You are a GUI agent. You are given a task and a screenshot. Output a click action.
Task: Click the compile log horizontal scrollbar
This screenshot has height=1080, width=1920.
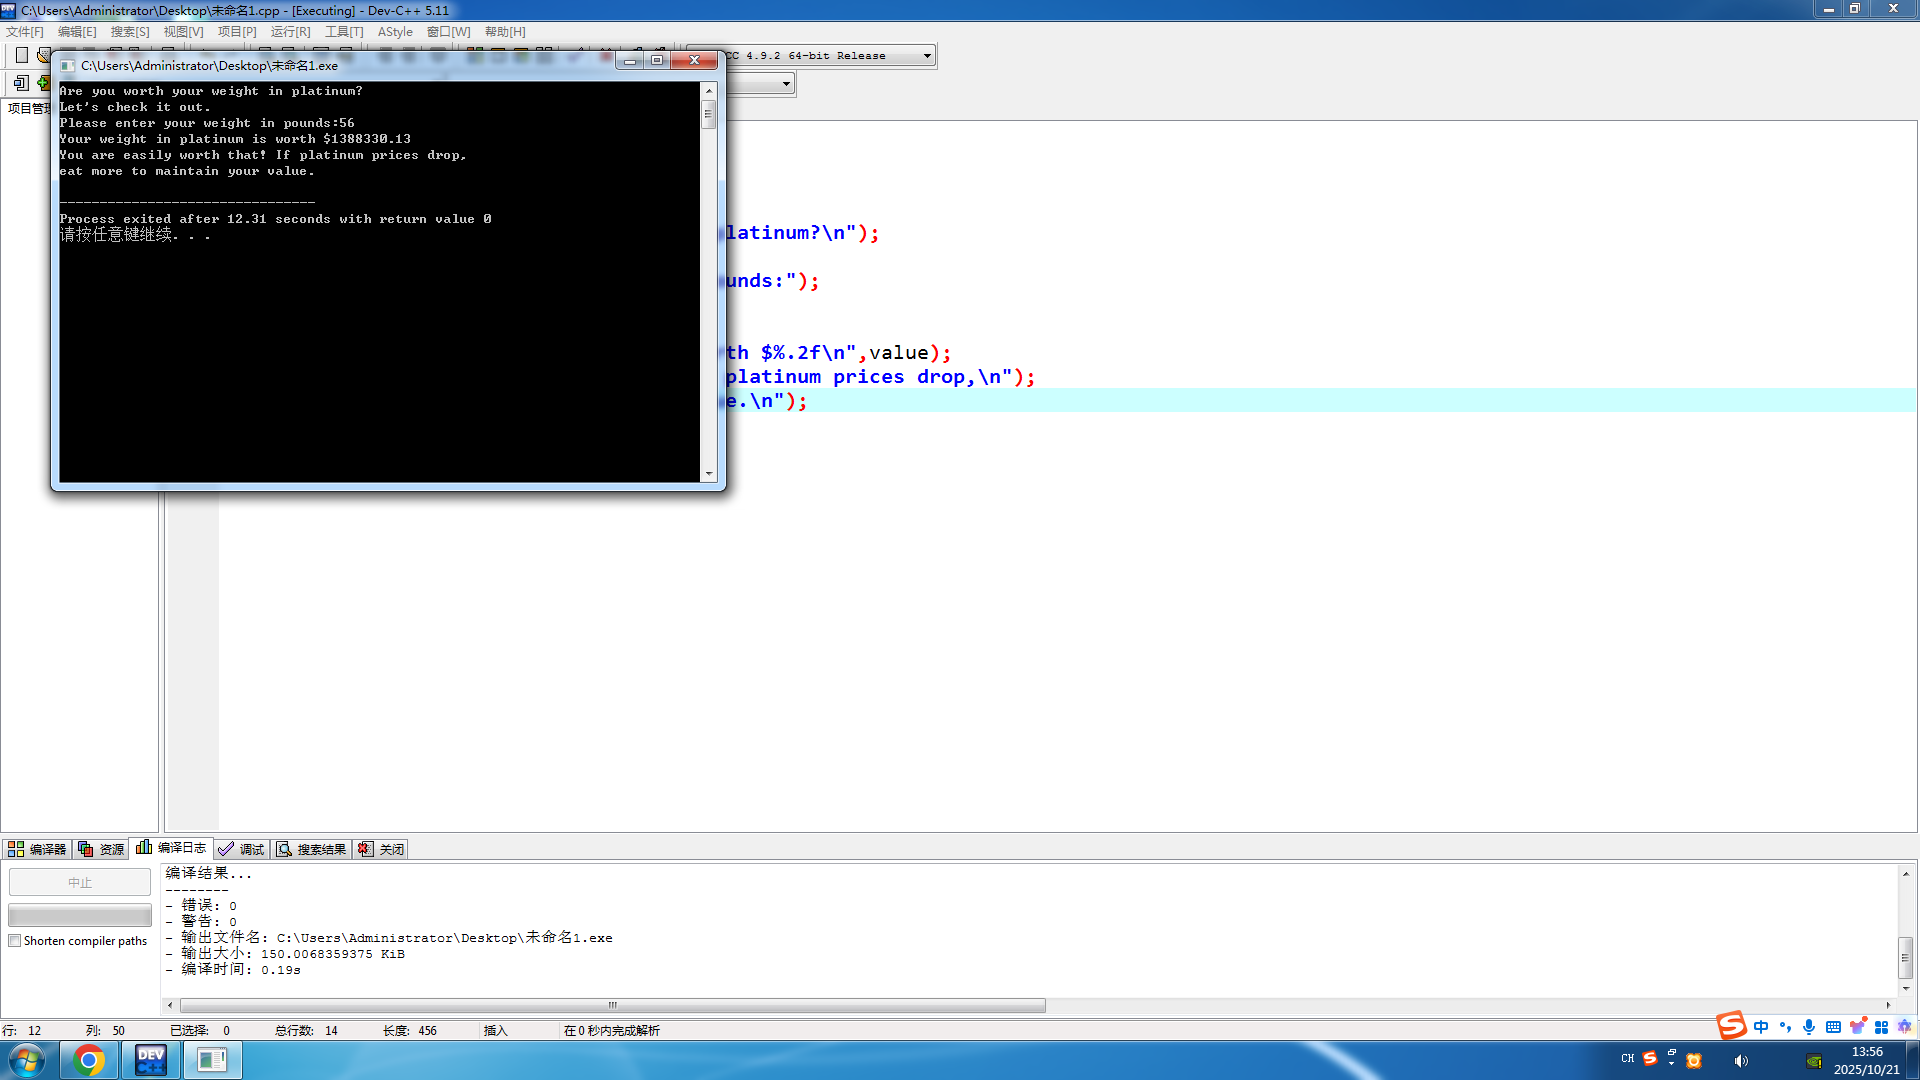(x=612, y=1005)
